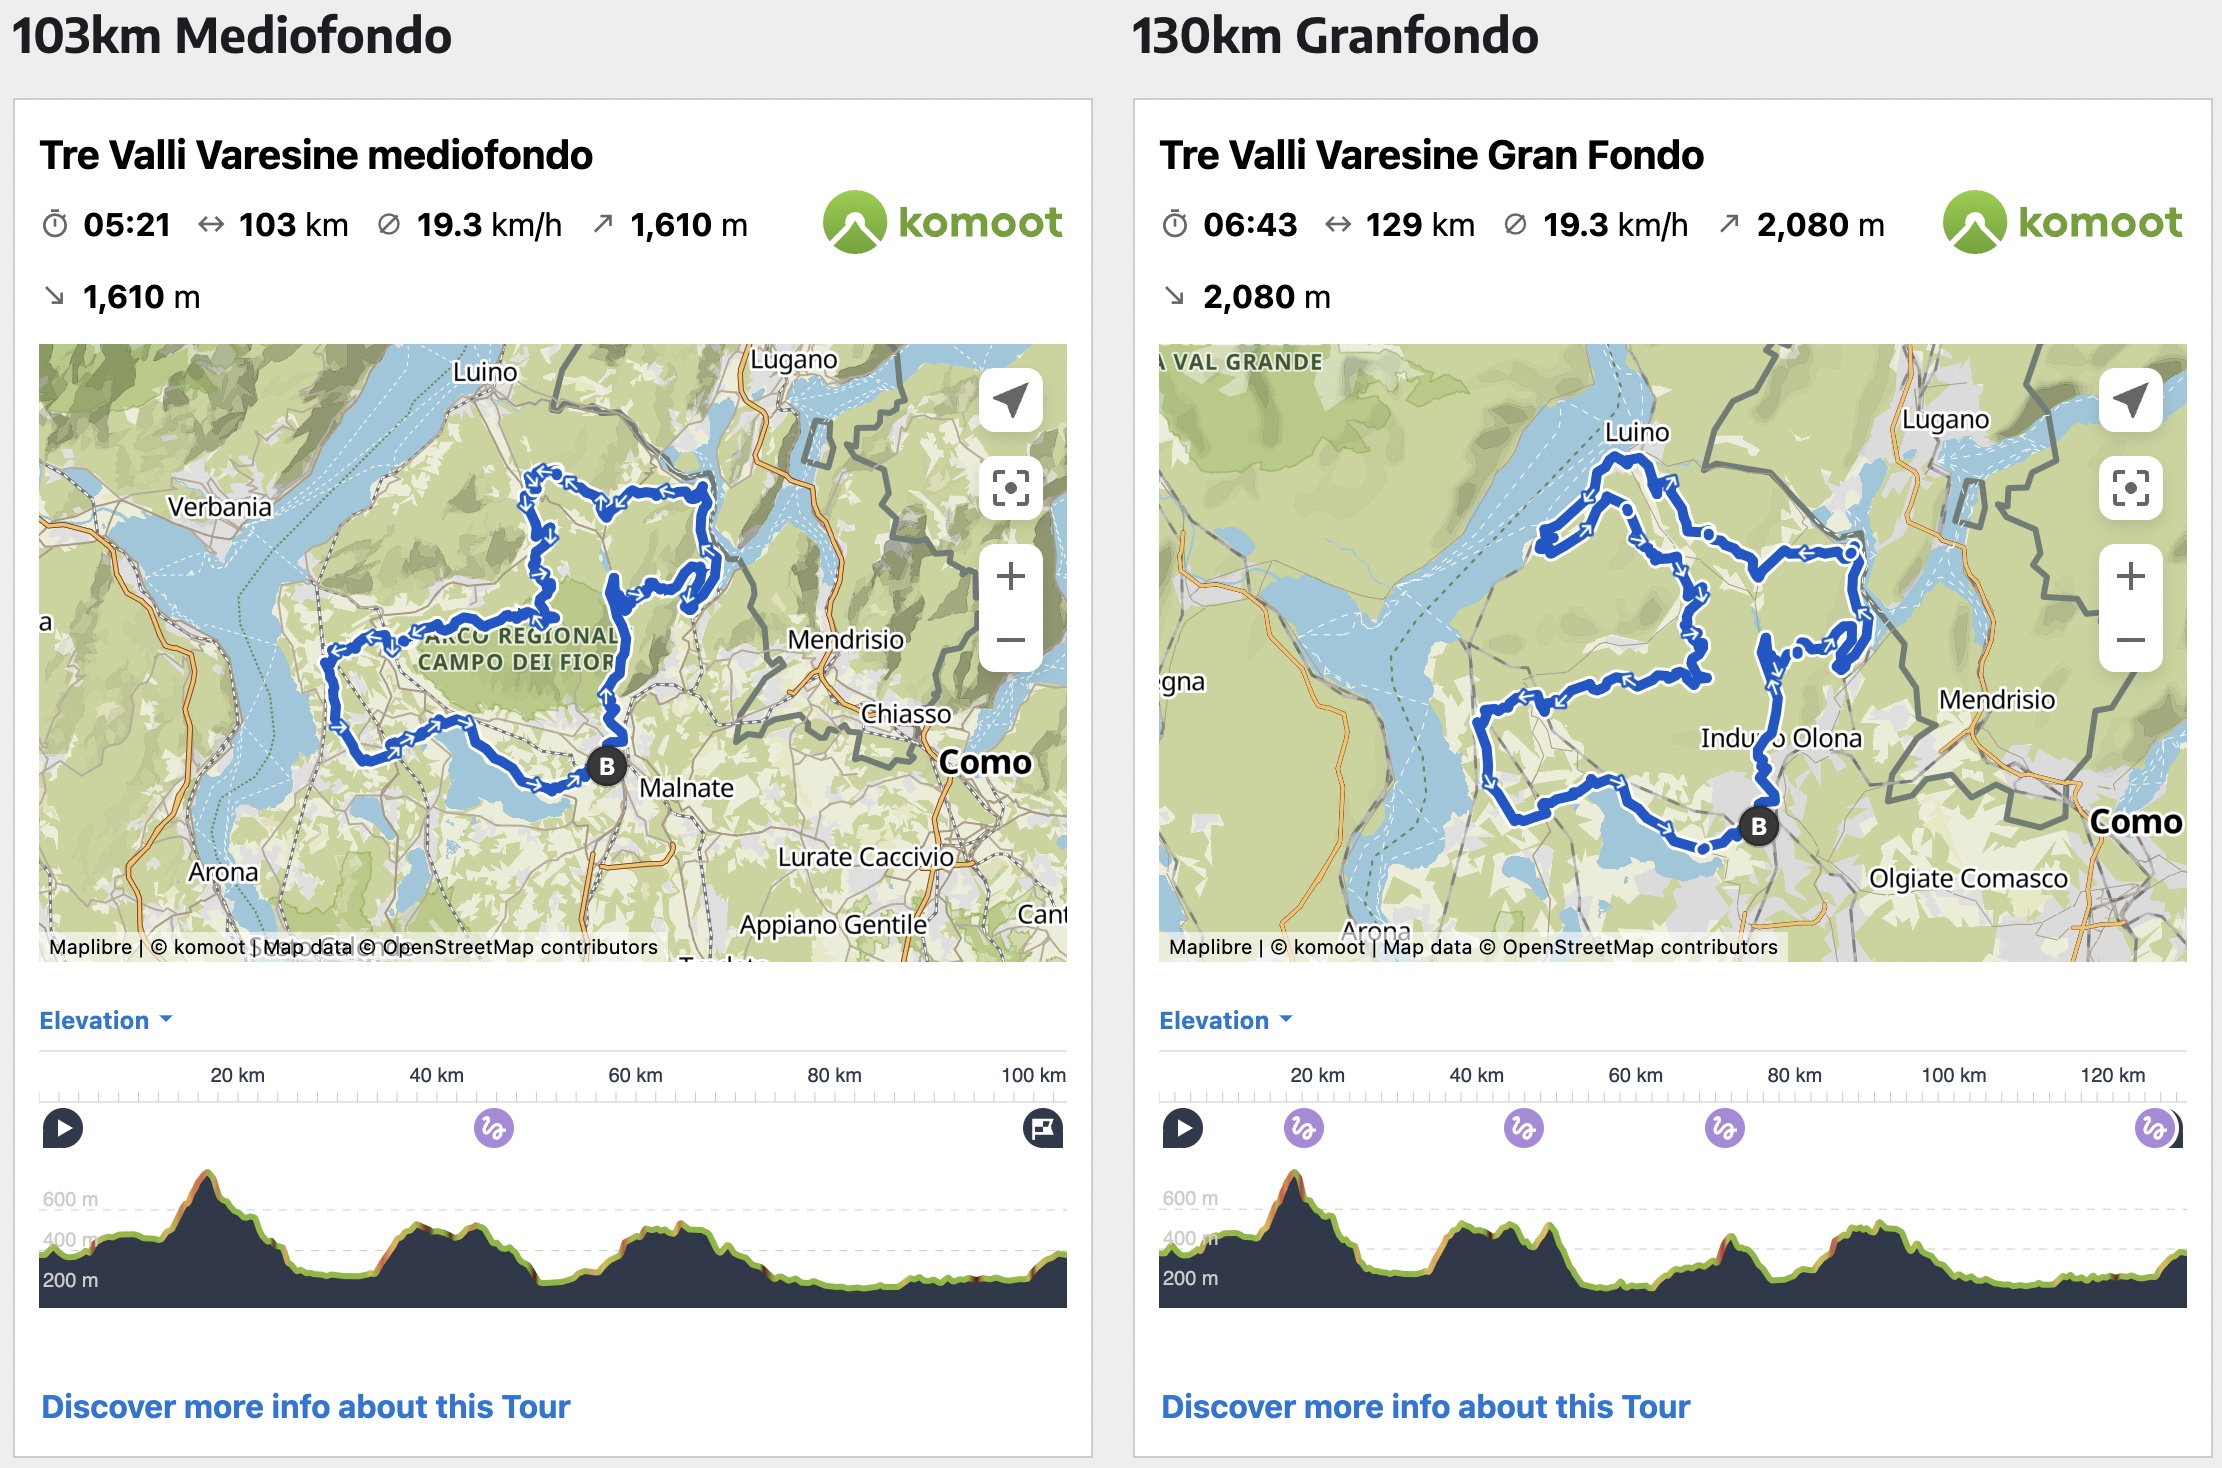Zoom out on the Gran Fondo map

[x=2130, y=640]
